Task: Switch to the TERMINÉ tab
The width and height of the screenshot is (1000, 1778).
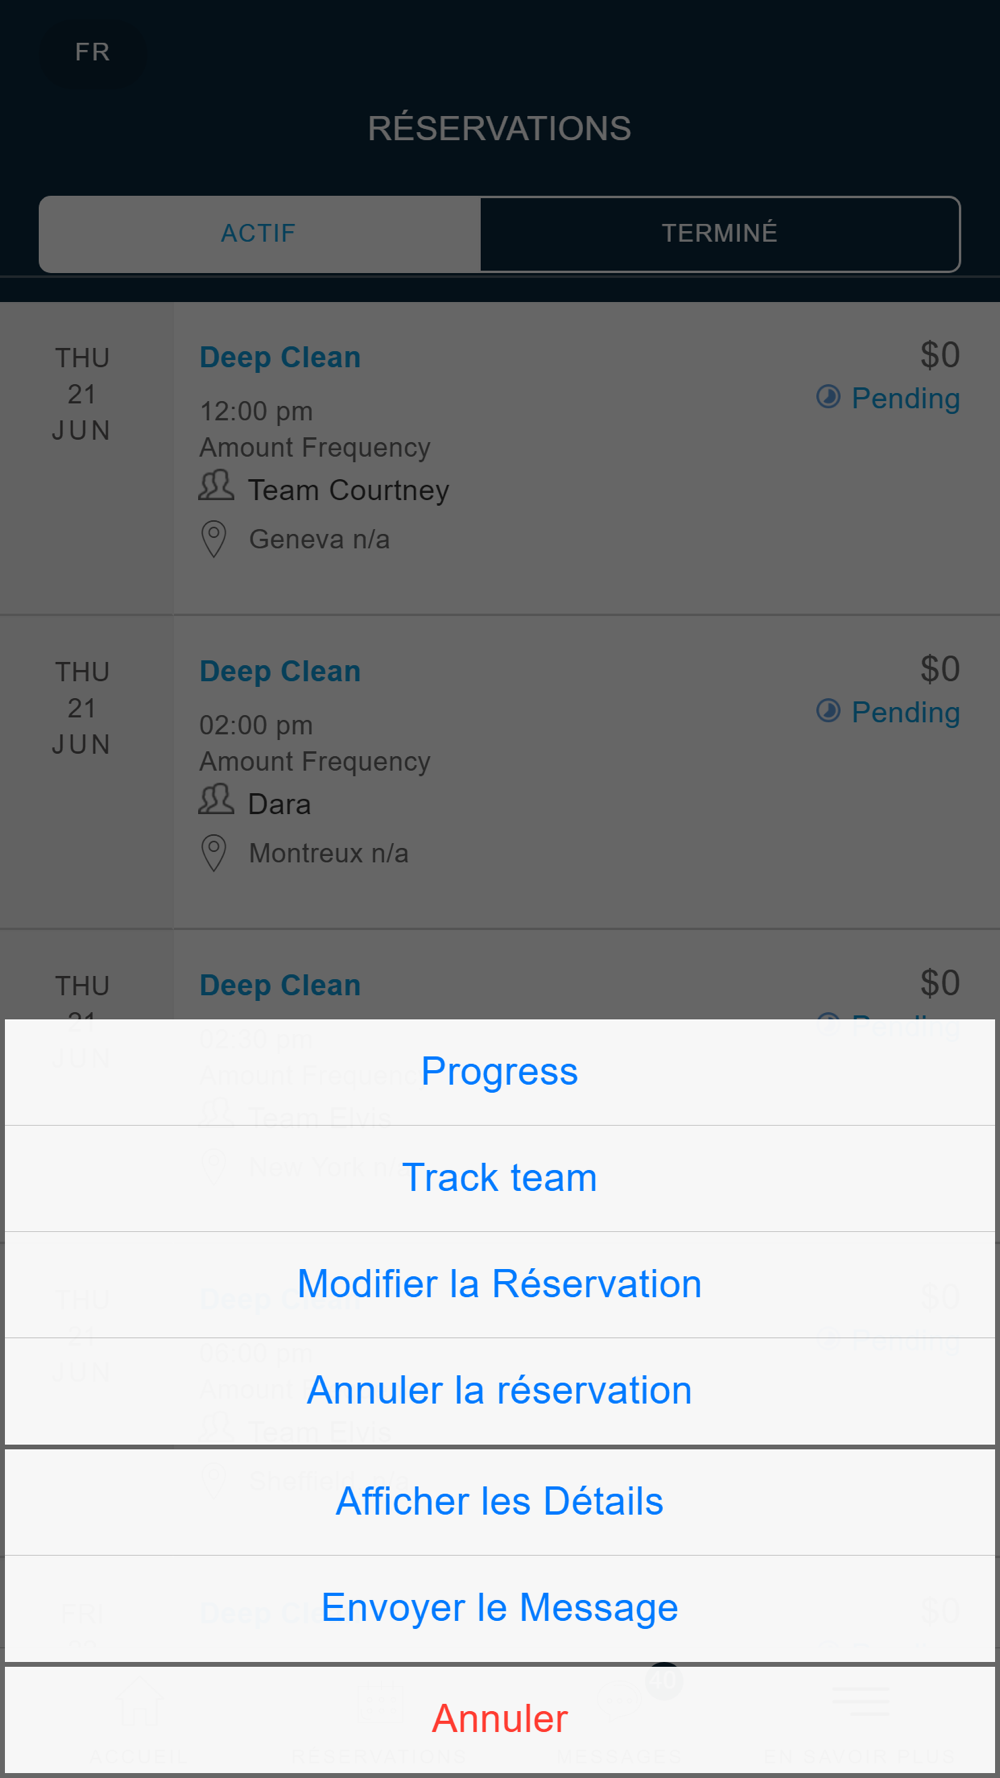Action: (x=719, y=233)
